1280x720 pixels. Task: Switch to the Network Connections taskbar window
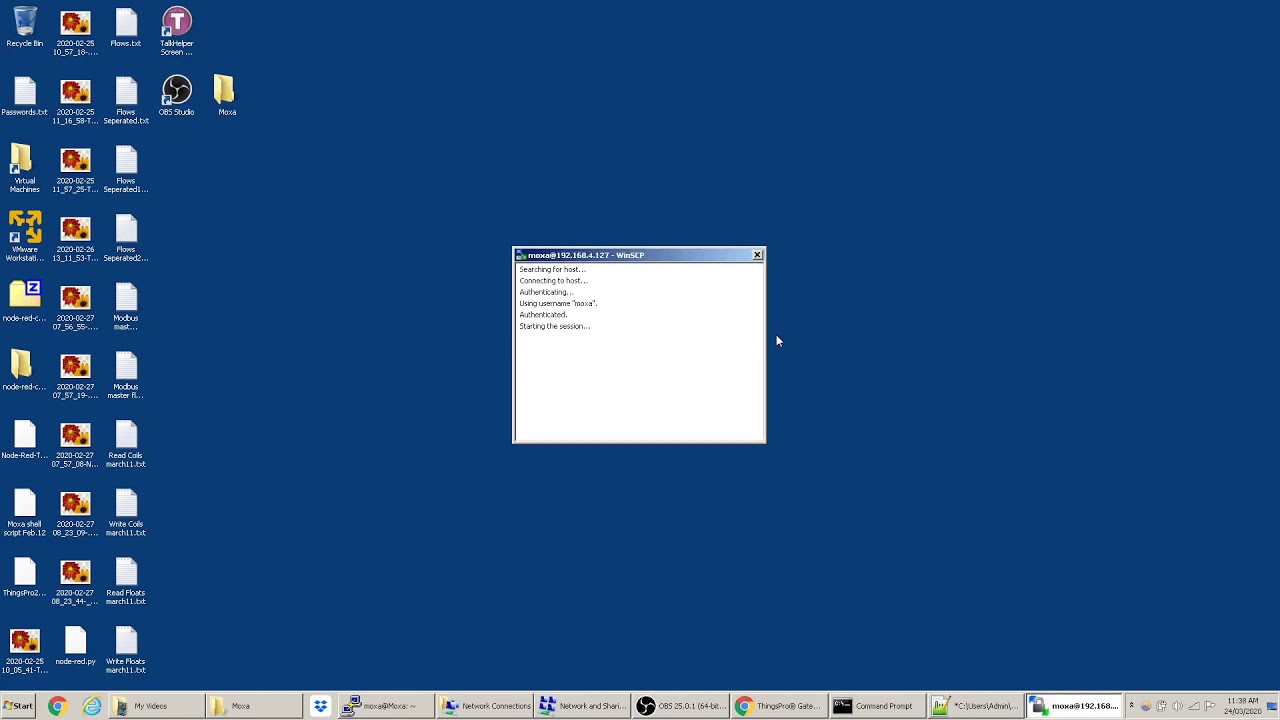[485, 706]
